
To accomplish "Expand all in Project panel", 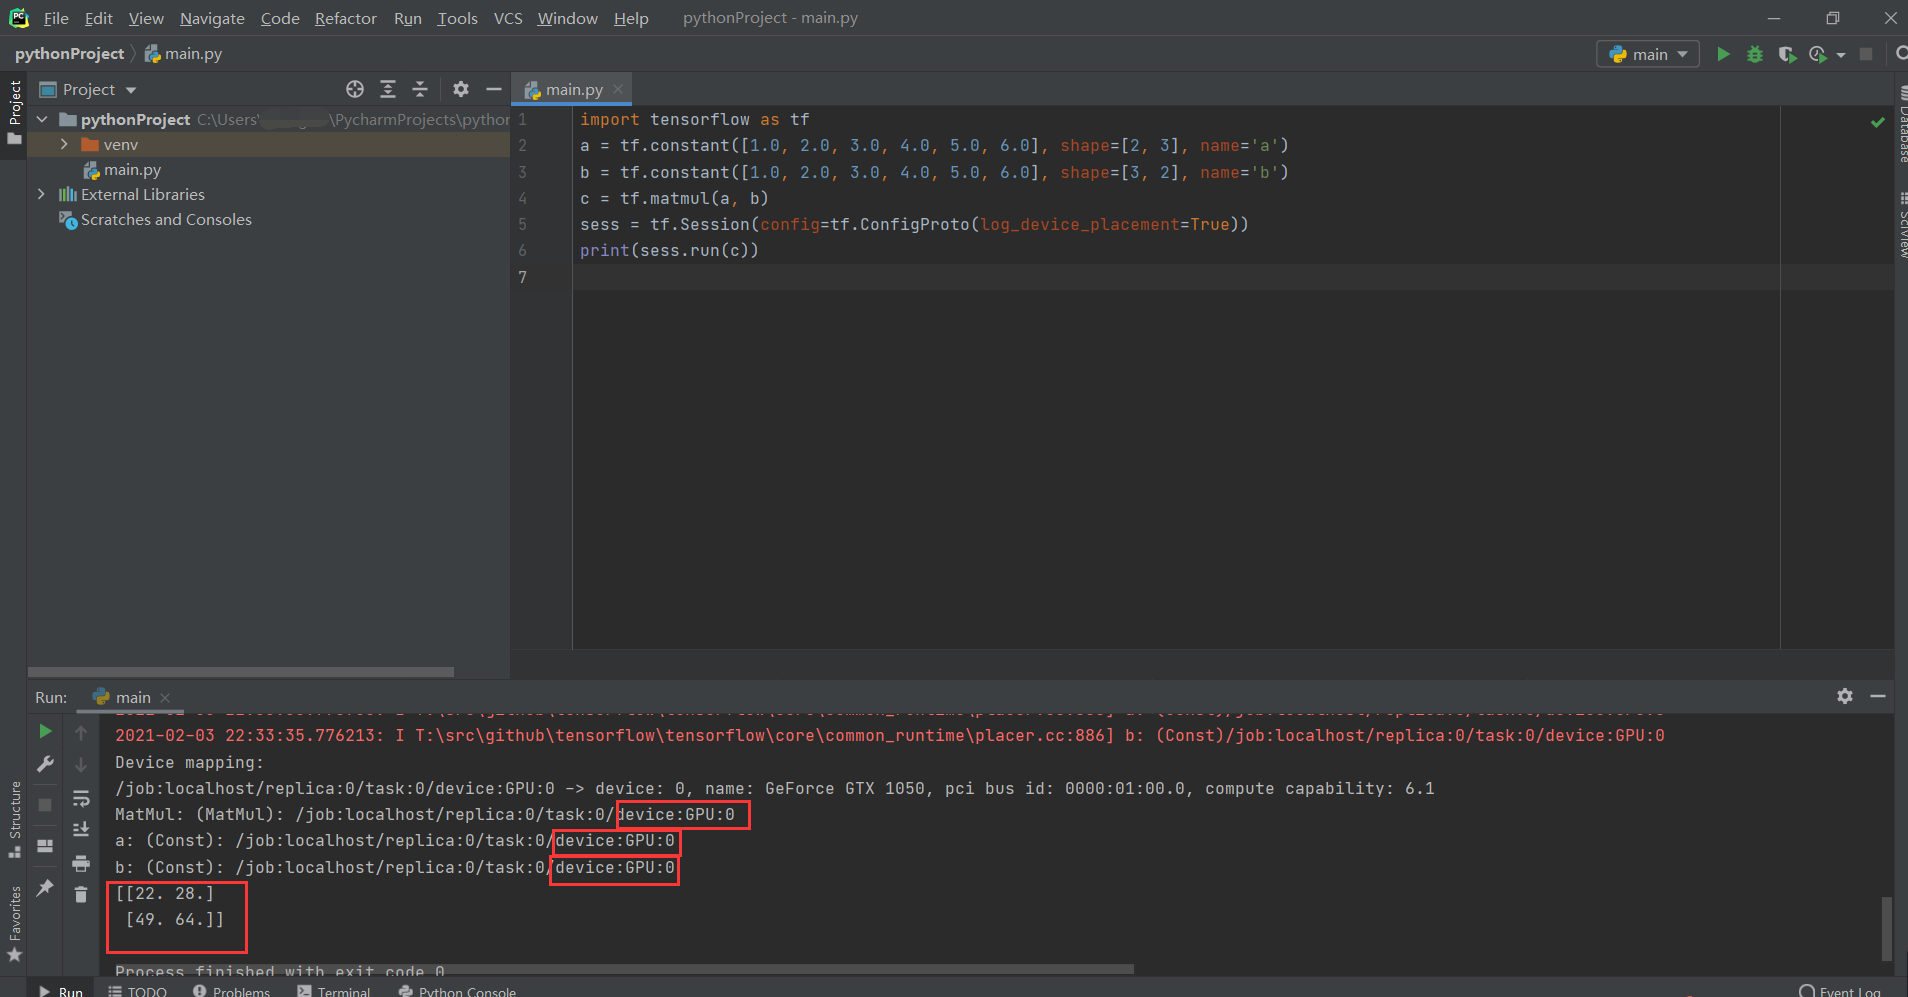I will pyautogui.click(x=388, y=89).
